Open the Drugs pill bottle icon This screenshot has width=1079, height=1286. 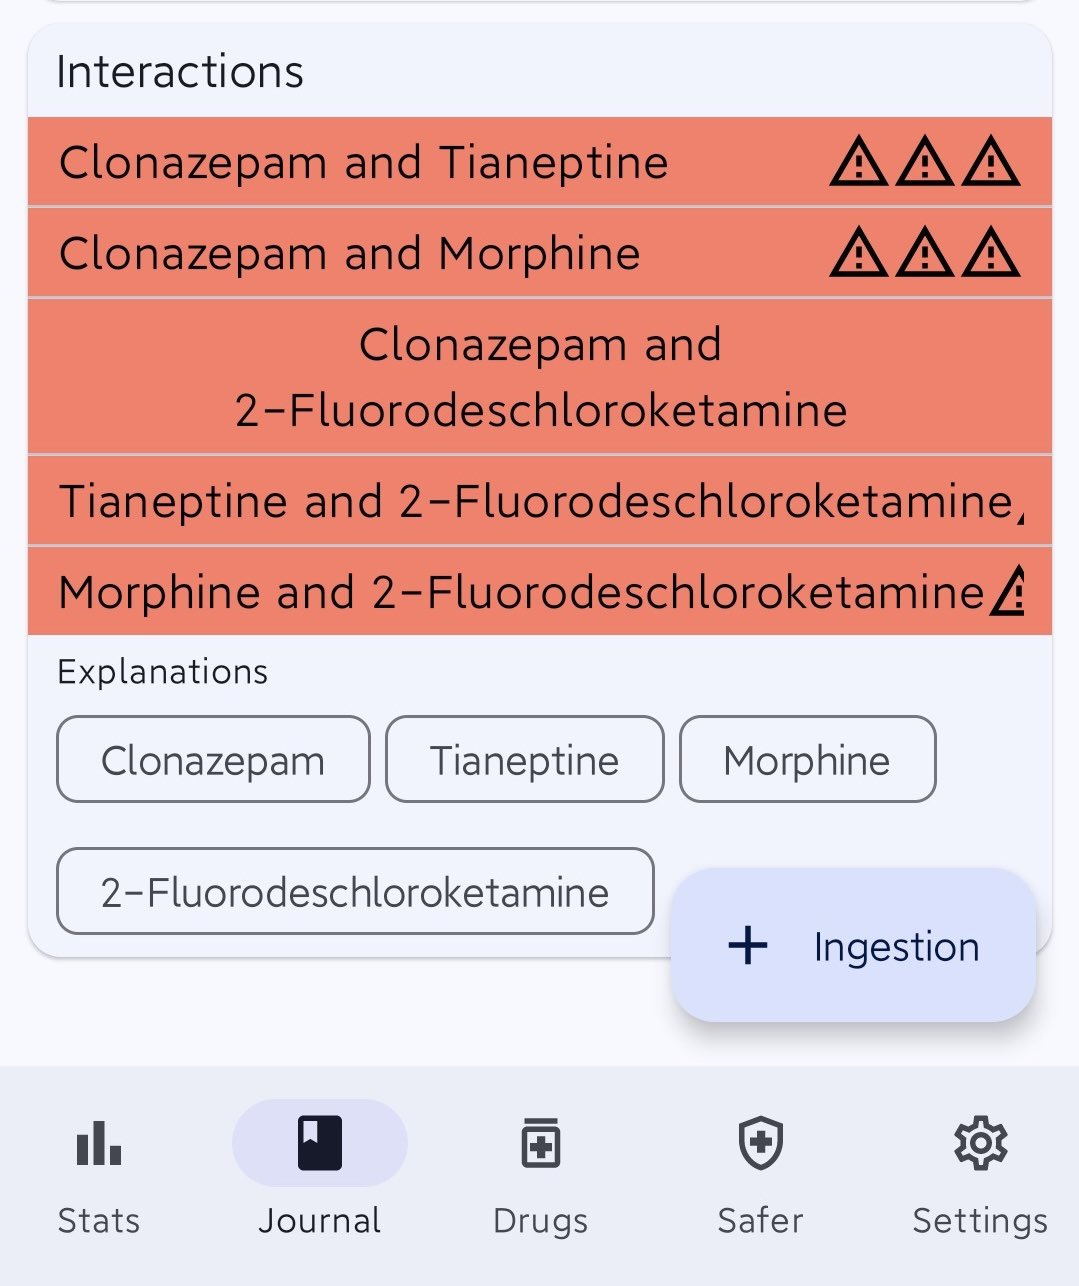click(540, 1143)
